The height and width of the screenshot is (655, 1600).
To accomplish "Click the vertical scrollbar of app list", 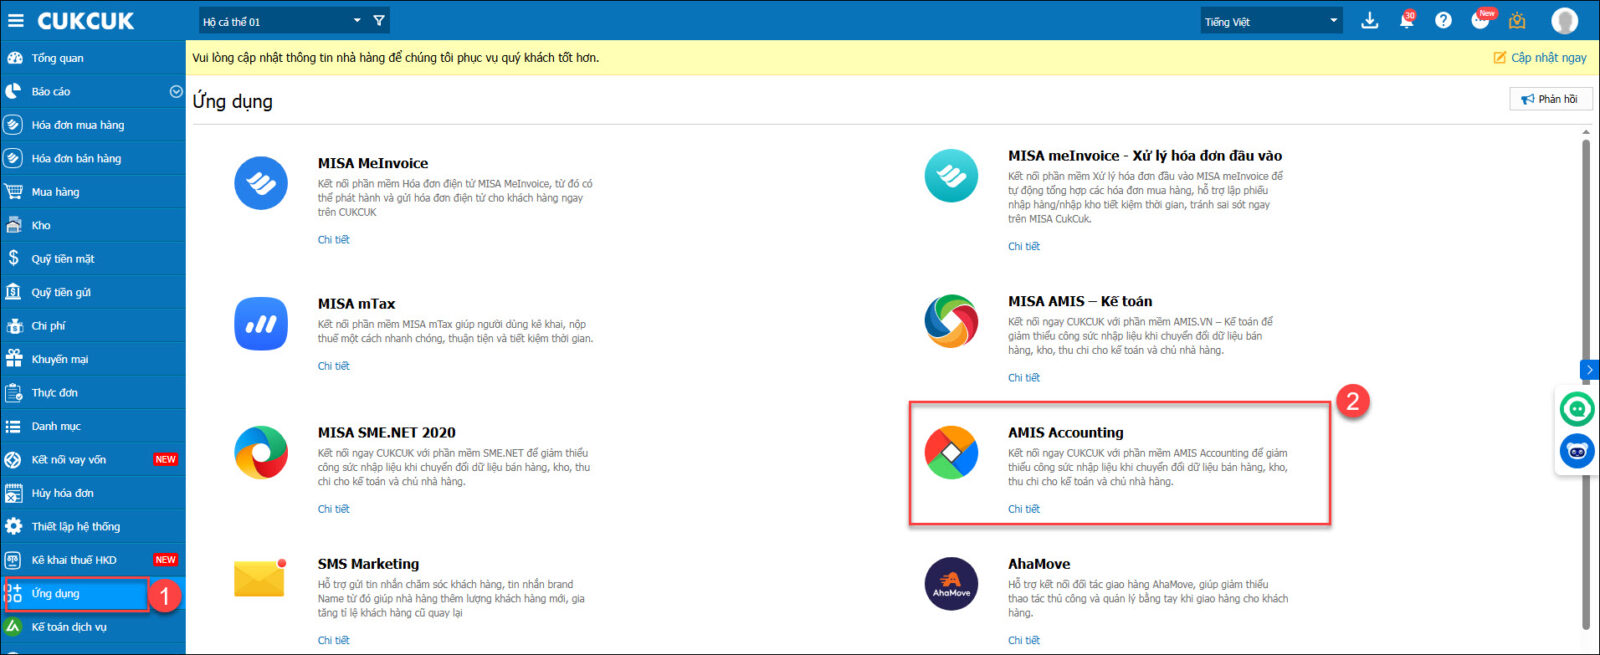I will tap(1586, 380).
